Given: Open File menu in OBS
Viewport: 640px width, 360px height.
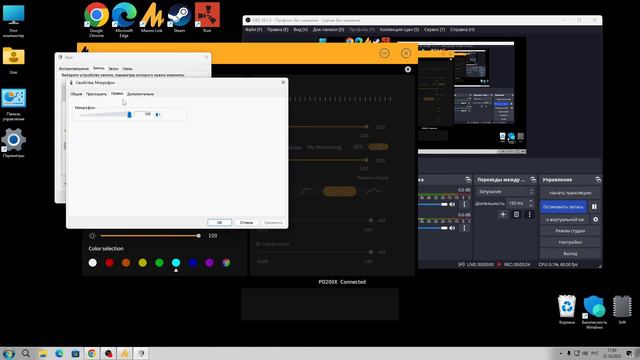Looking at the screenshot, I should (253, 30).
